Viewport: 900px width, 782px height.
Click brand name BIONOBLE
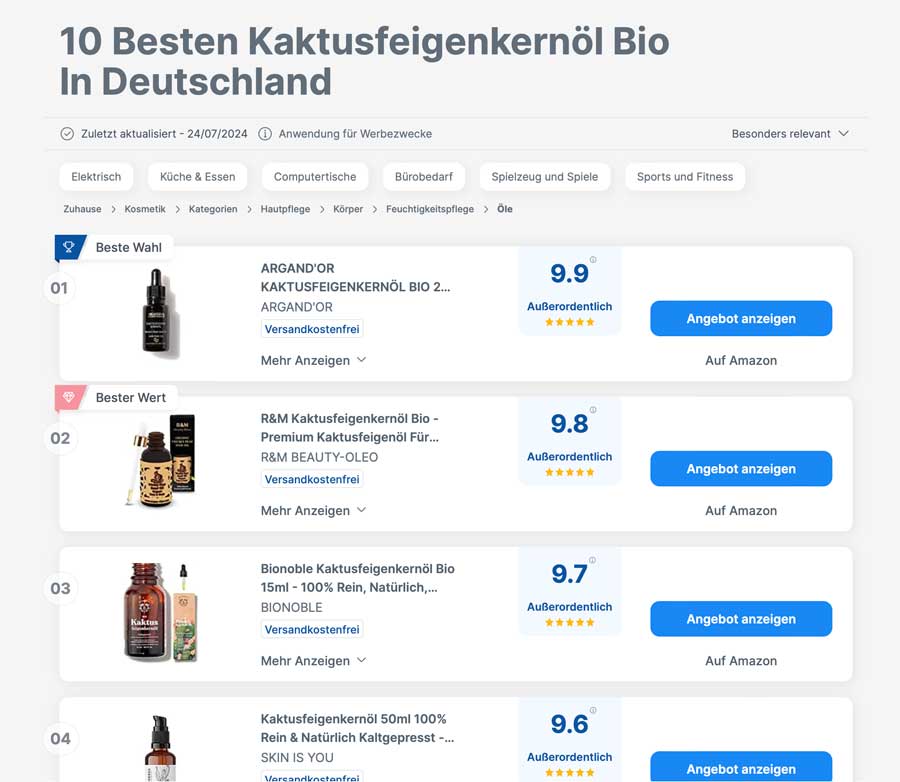(x=292, y=607)
